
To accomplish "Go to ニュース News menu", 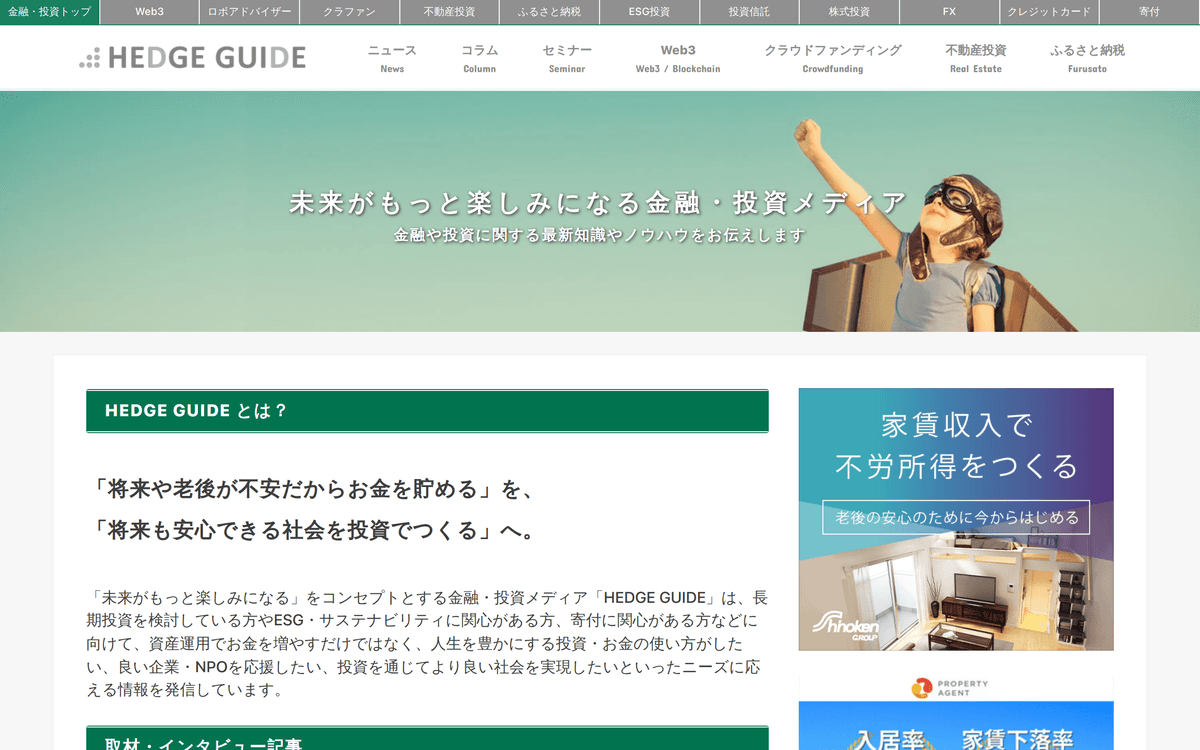I will point(392,58).
